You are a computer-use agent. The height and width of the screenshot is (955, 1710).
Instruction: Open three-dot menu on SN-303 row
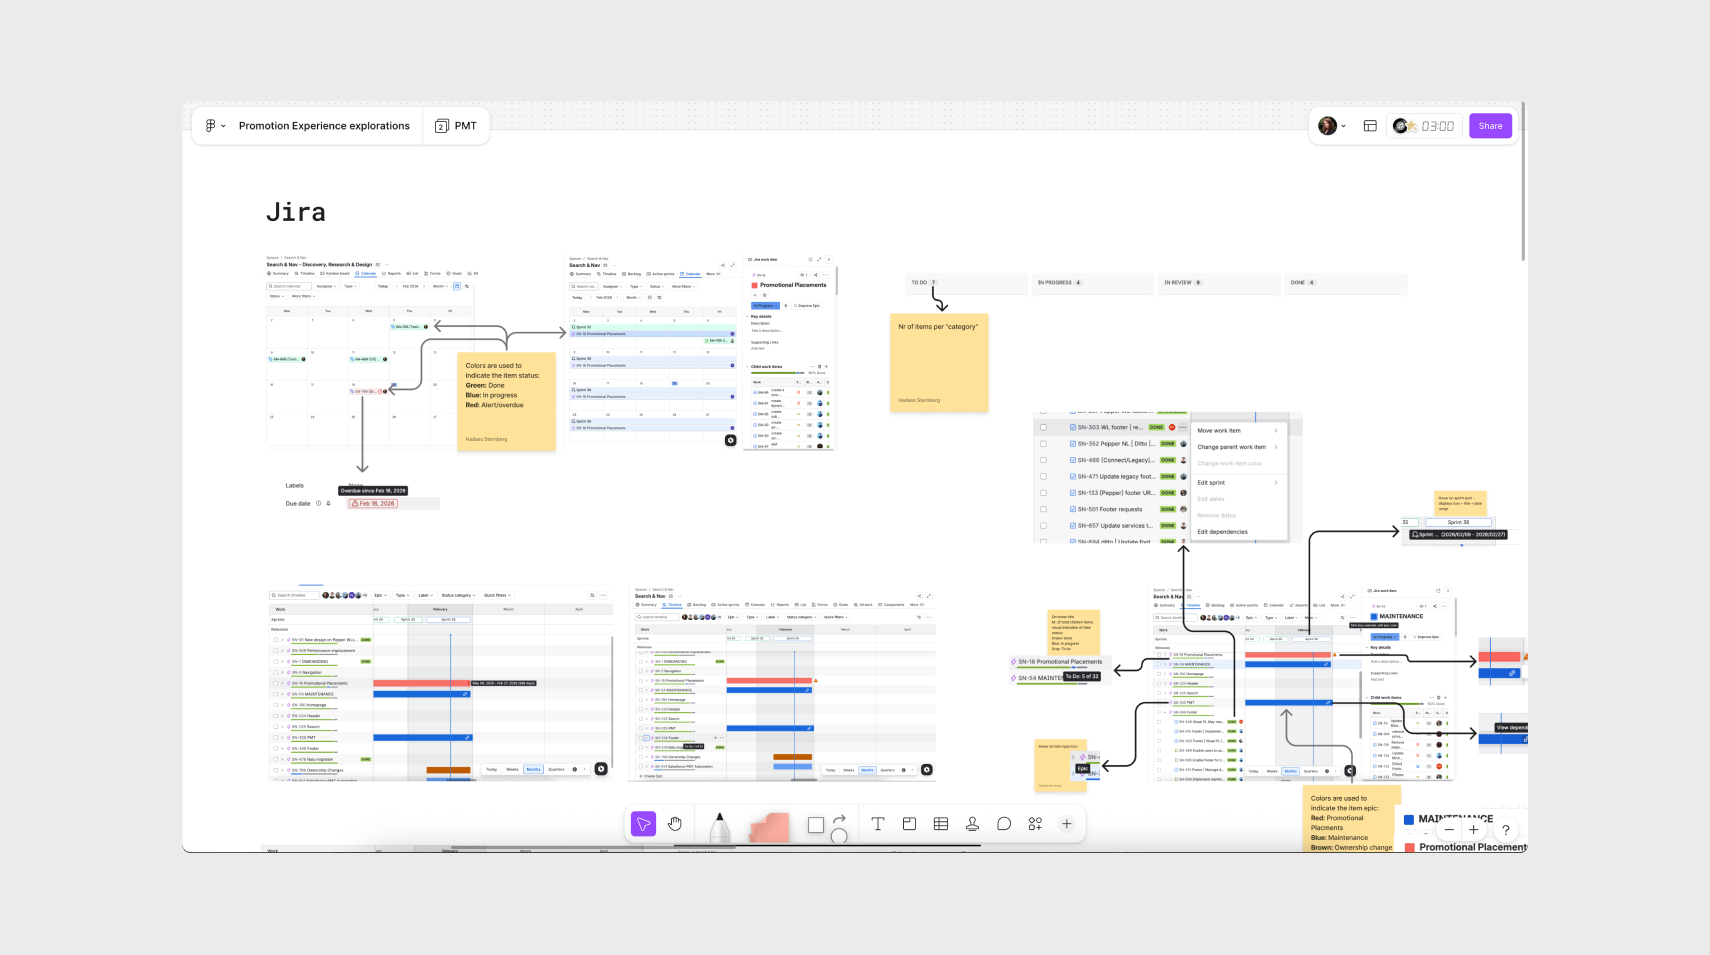pos(1183,427)
